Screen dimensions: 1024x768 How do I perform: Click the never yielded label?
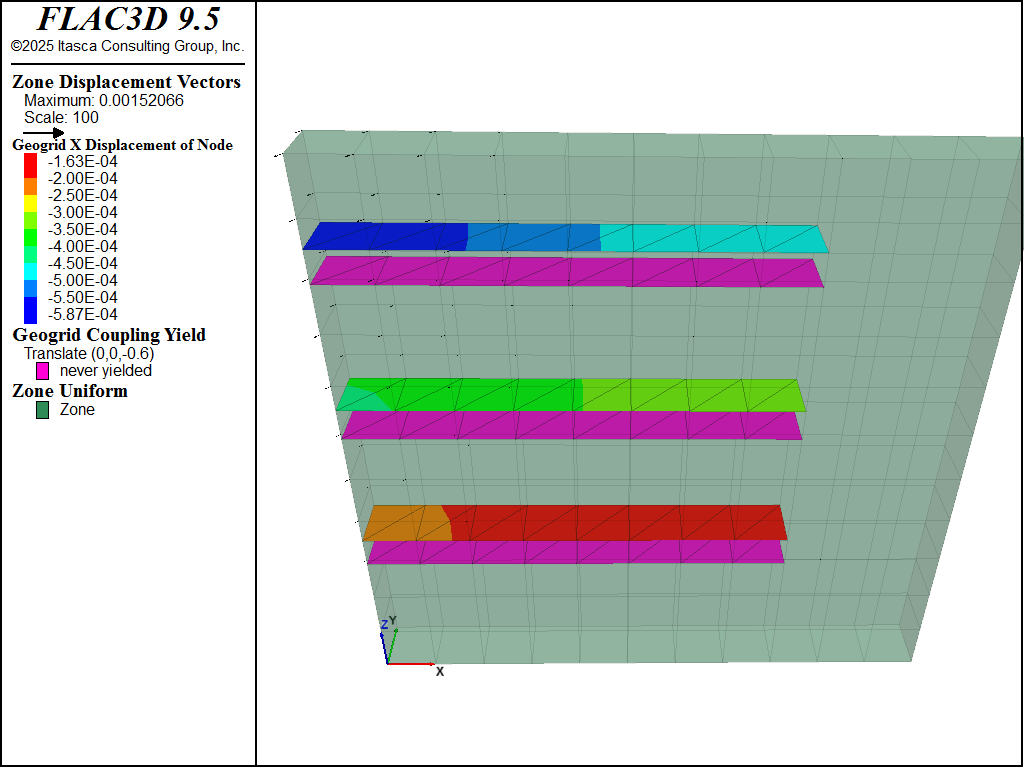coord(106,370)
